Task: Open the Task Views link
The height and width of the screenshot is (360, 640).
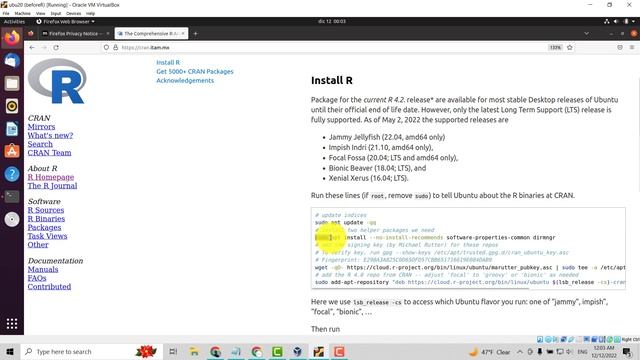Action: [47, 236]
